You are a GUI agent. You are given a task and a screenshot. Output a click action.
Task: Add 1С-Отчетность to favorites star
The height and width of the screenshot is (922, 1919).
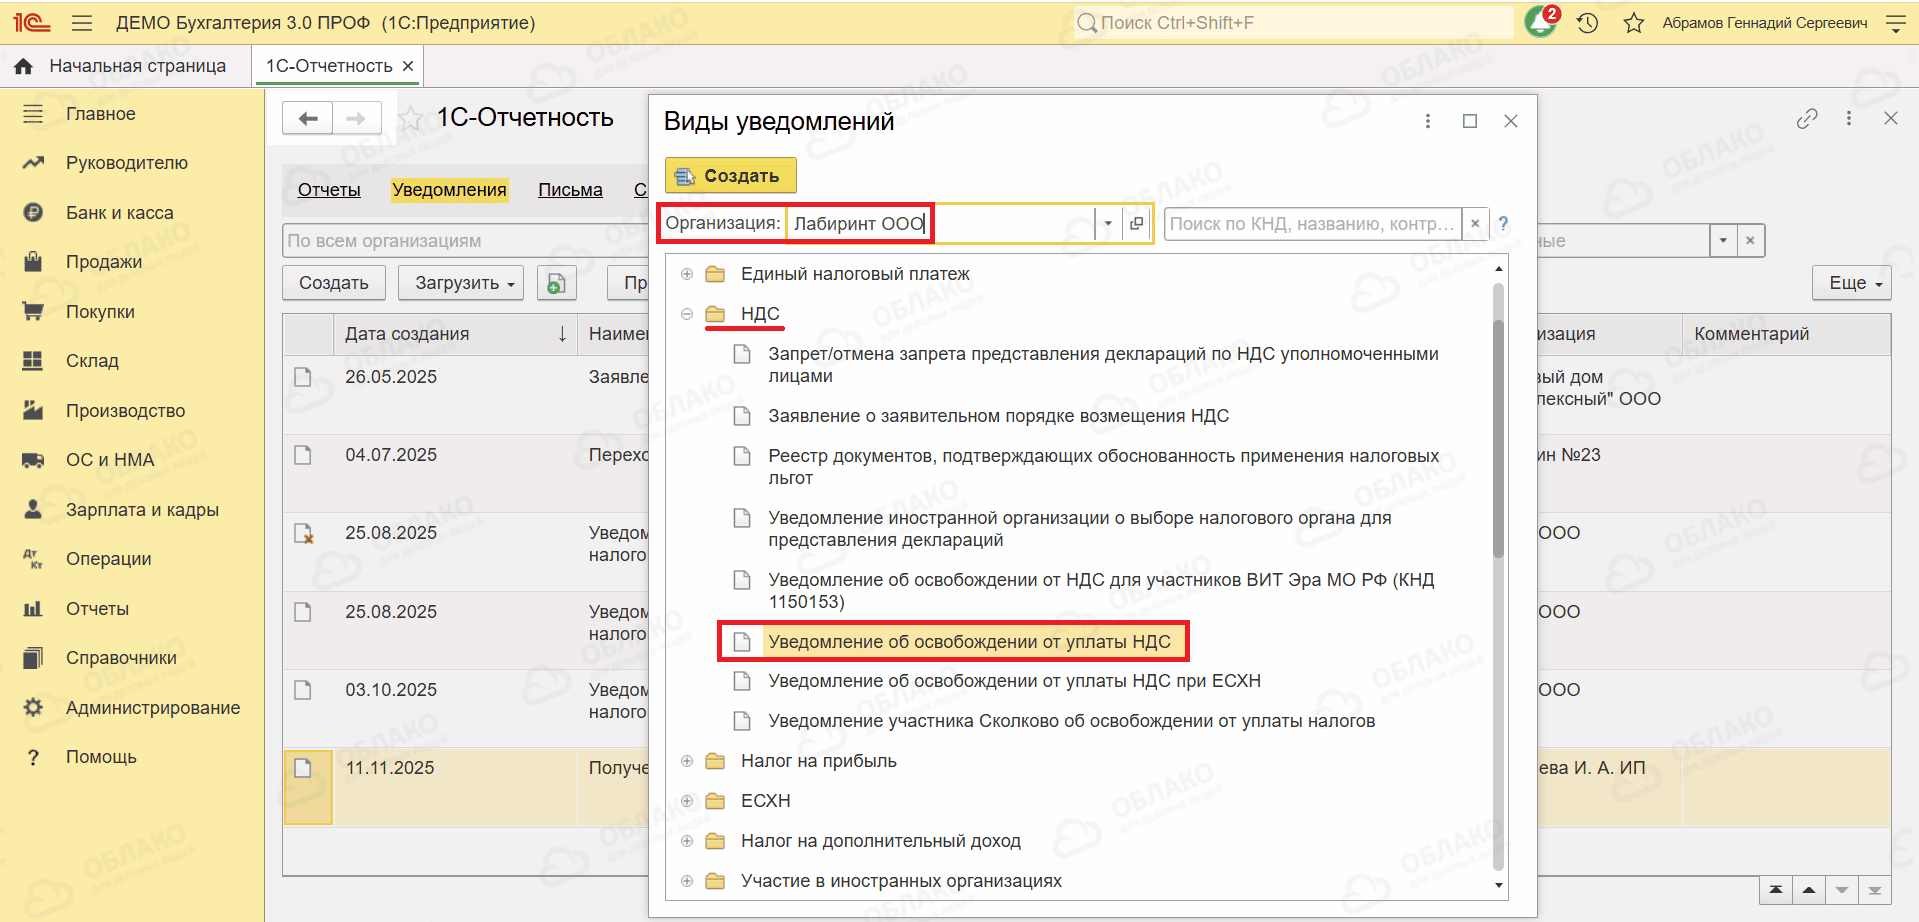click(410, 119)
